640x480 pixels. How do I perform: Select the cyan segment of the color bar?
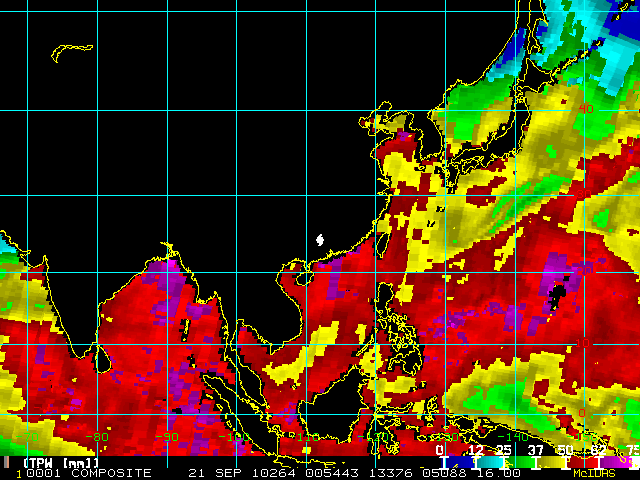(490, 462)
